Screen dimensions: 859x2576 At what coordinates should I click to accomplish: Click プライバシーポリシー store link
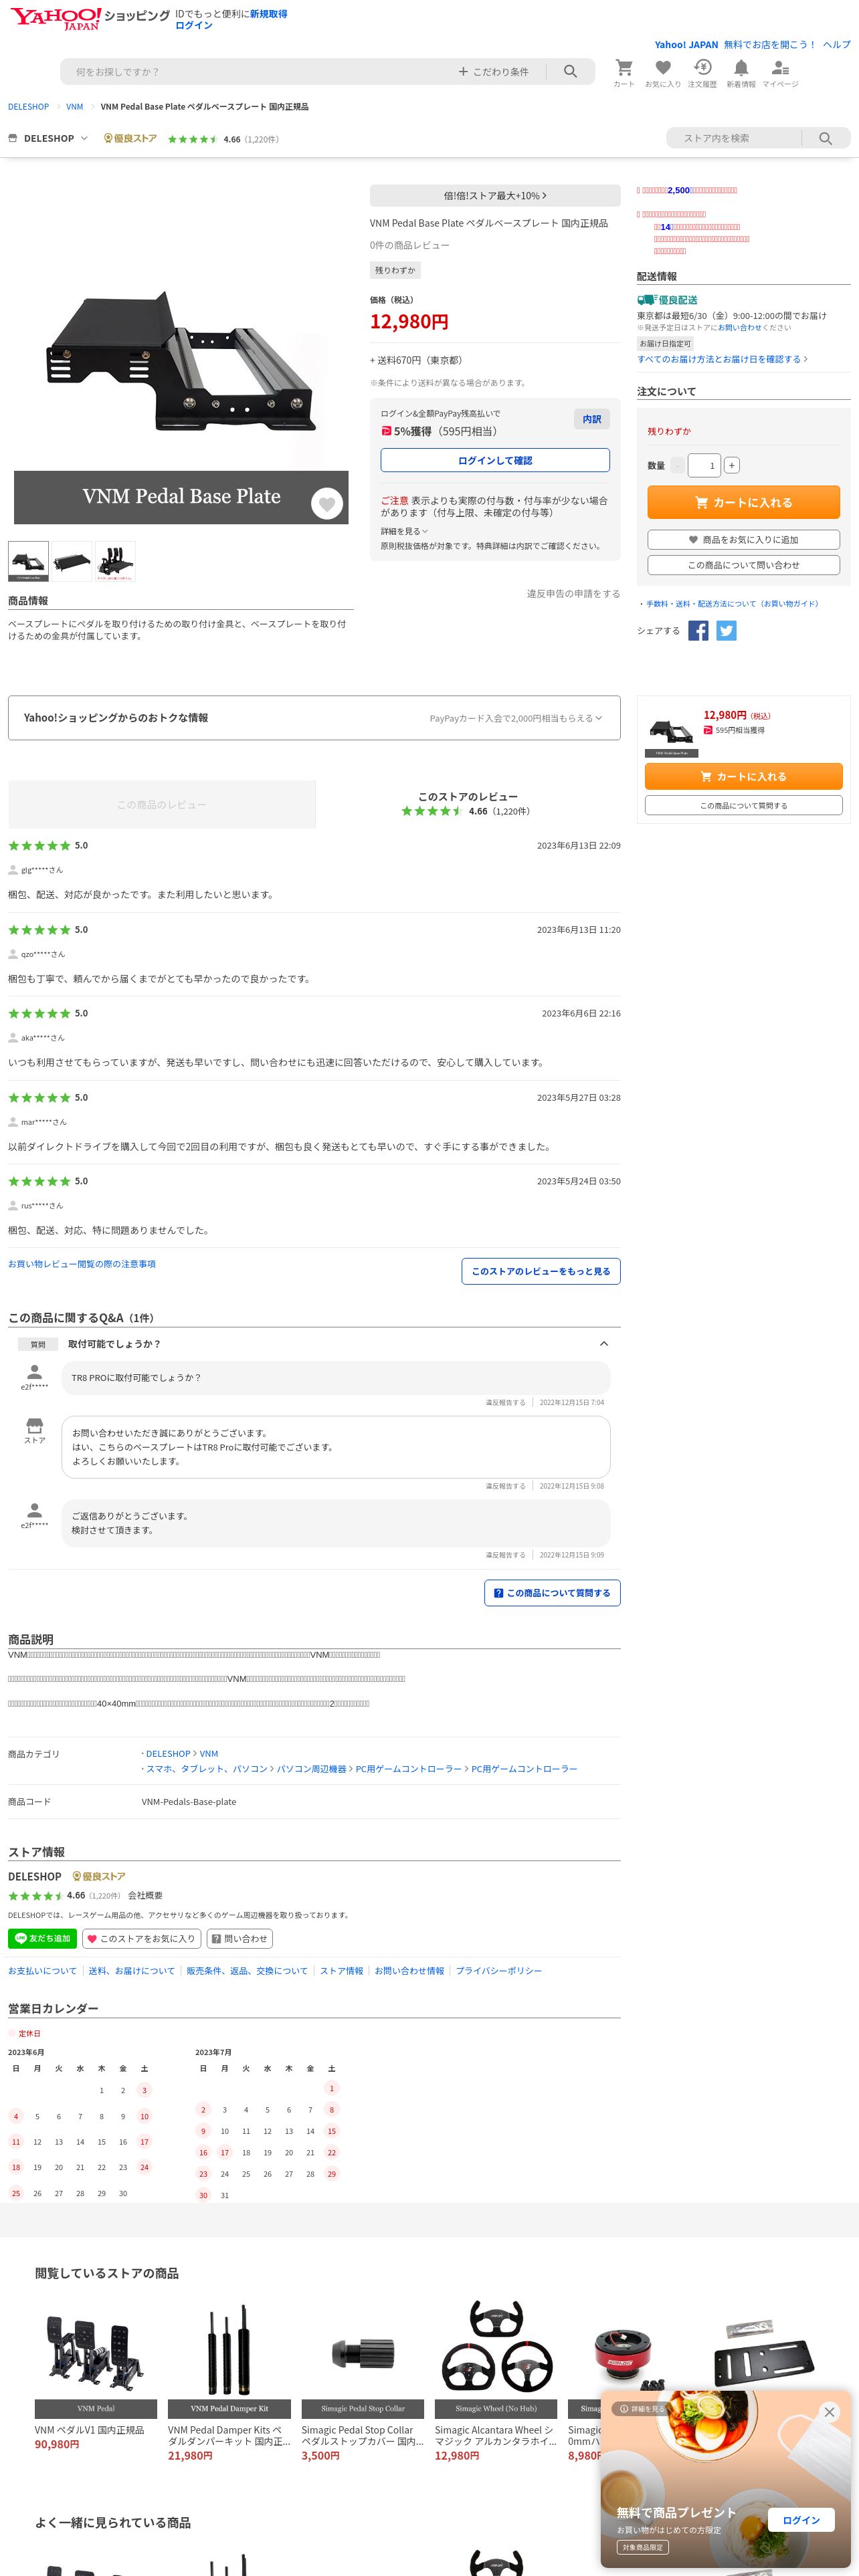tap(499, 1971)
